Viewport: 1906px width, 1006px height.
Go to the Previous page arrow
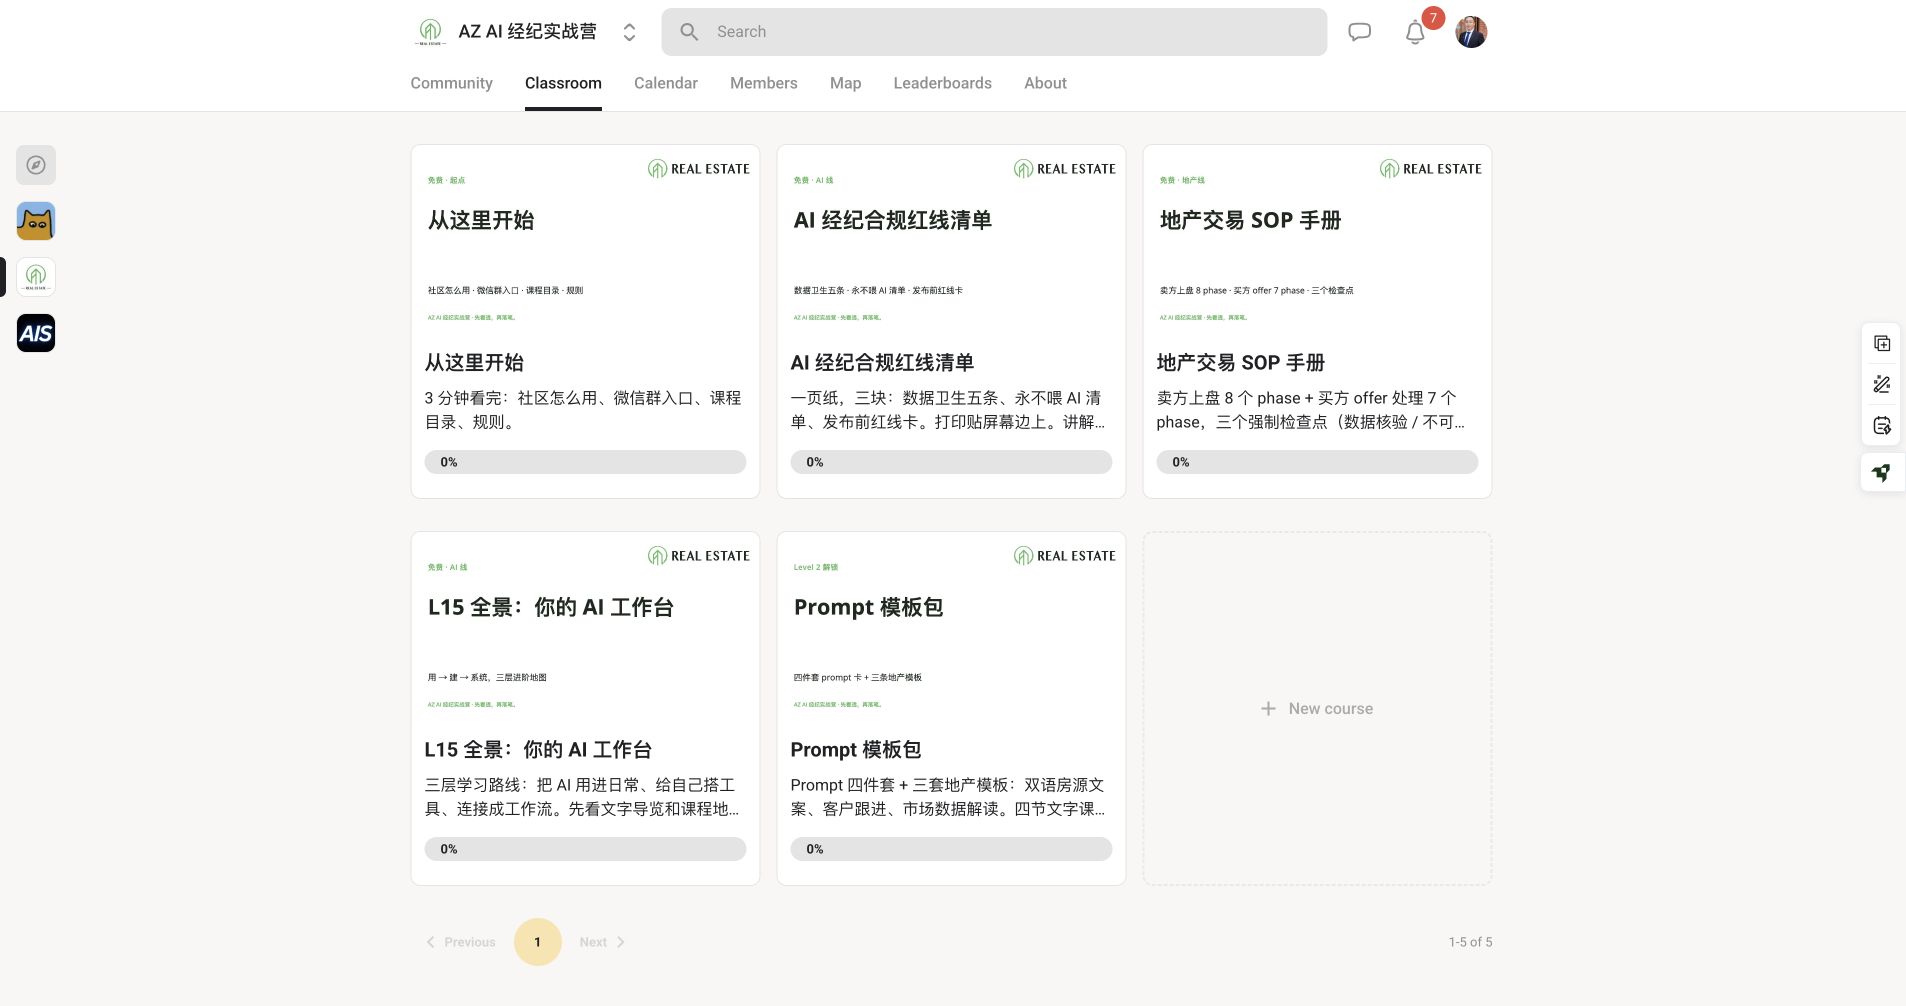click(461, 942)
